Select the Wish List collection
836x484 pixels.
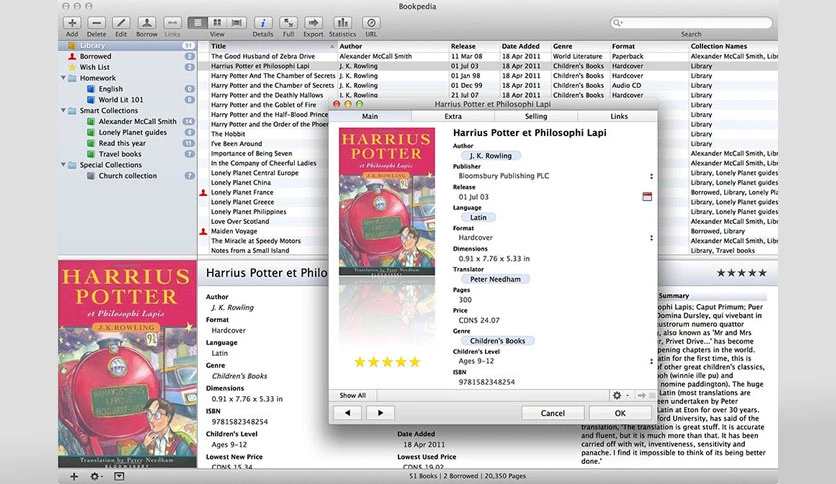[127, 67]
